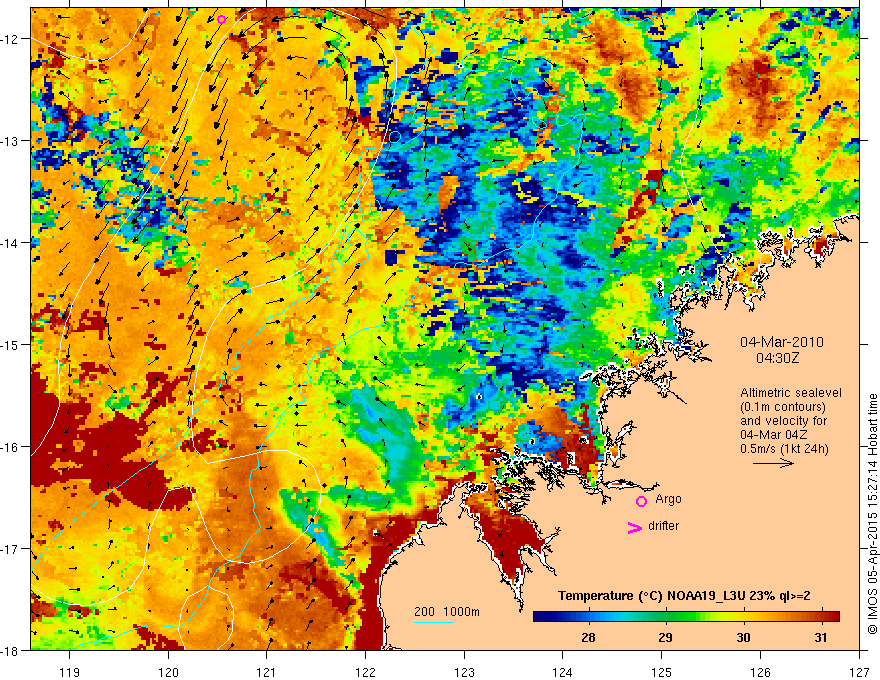Click latitude axis label -15
Screen dimensions: 880x680
pos(11,344)
